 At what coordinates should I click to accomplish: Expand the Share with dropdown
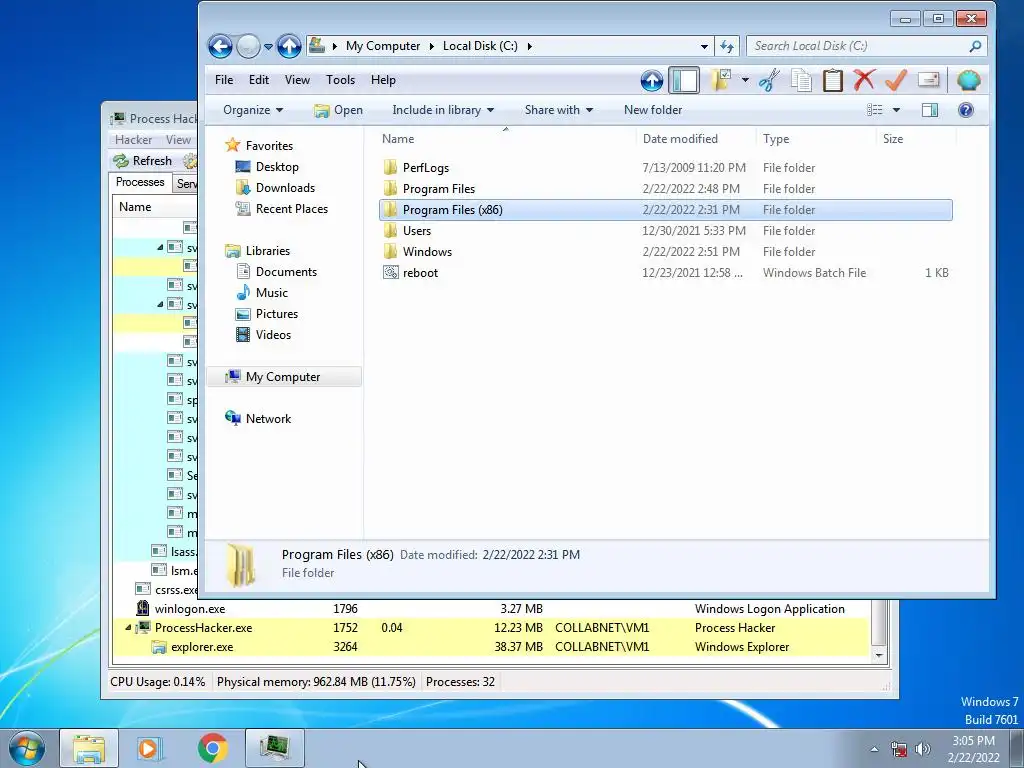tap(558, 110)
